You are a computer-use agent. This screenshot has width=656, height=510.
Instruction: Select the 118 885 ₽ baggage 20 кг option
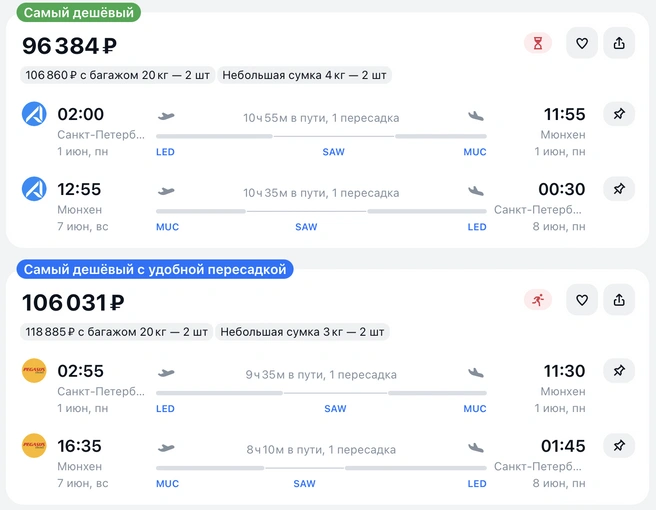point(117,332)
